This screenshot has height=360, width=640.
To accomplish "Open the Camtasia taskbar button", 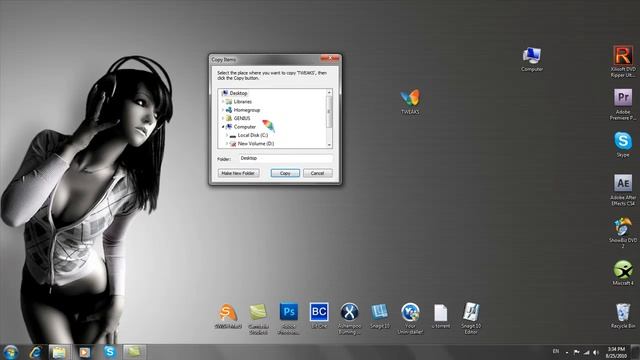I will pyautogui.click(x=134, y=352).
